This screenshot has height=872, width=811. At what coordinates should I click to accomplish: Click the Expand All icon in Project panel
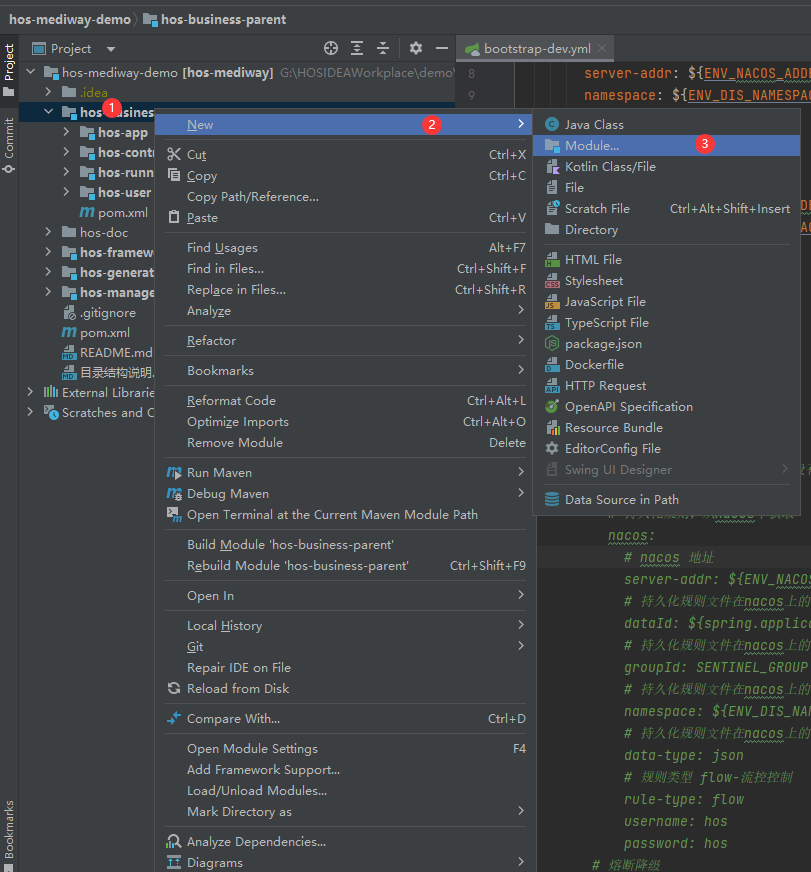coord(357,48)
